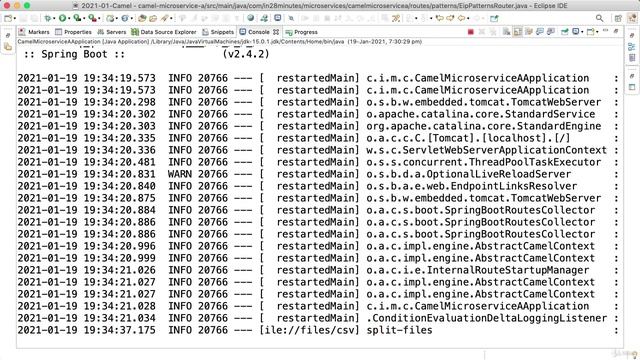The height and width of the screenshot is (360, 640).
Task: Switch to the Properties tab
Action: (x=73, y=32)
